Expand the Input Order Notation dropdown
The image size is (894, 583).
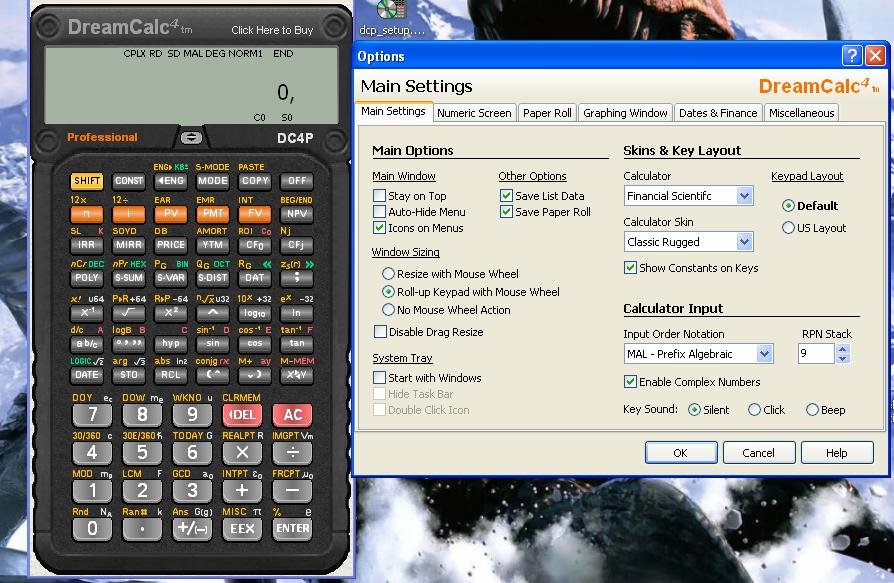pos(764,354)
